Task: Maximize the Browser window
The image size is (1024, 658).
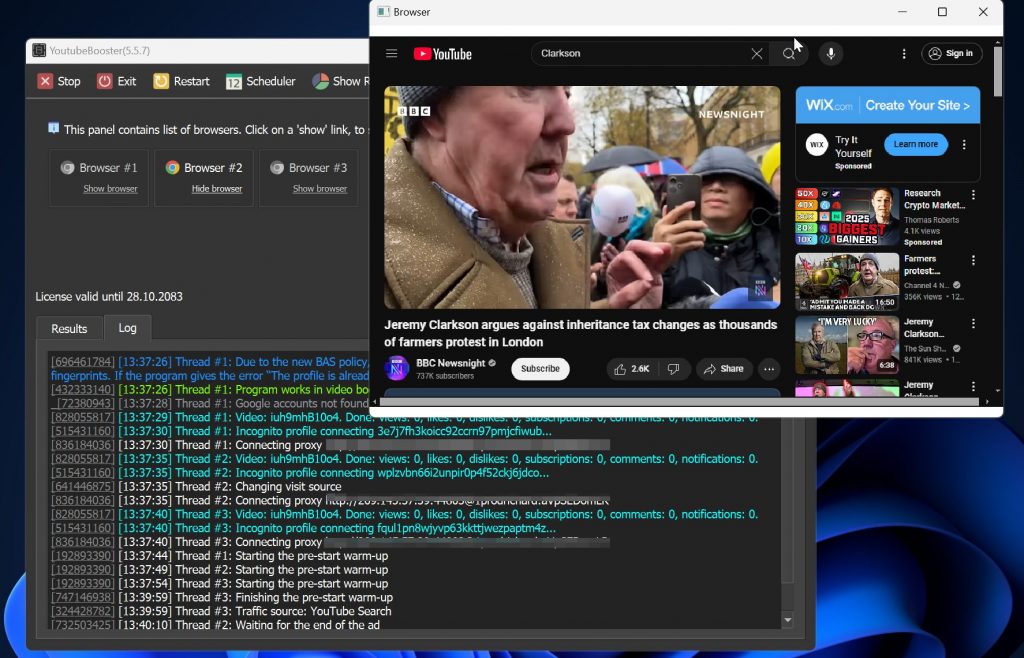Action: (942, 12)
